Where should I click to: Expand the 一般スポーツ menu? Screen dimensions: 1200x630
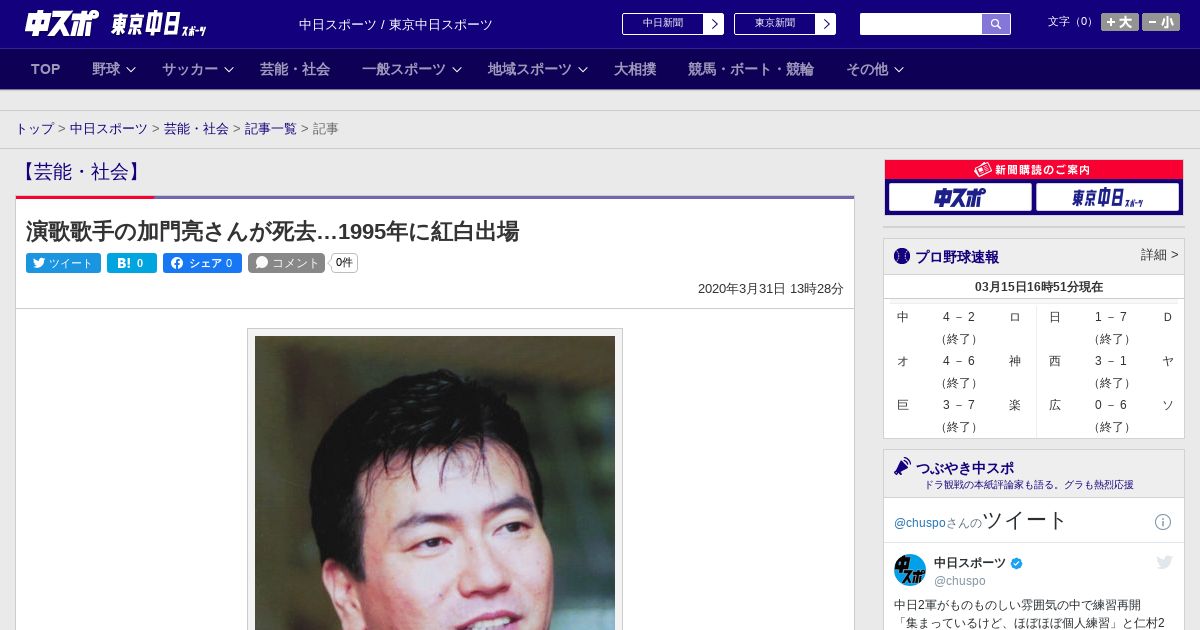pyautogui.click(x=412, y=69)
